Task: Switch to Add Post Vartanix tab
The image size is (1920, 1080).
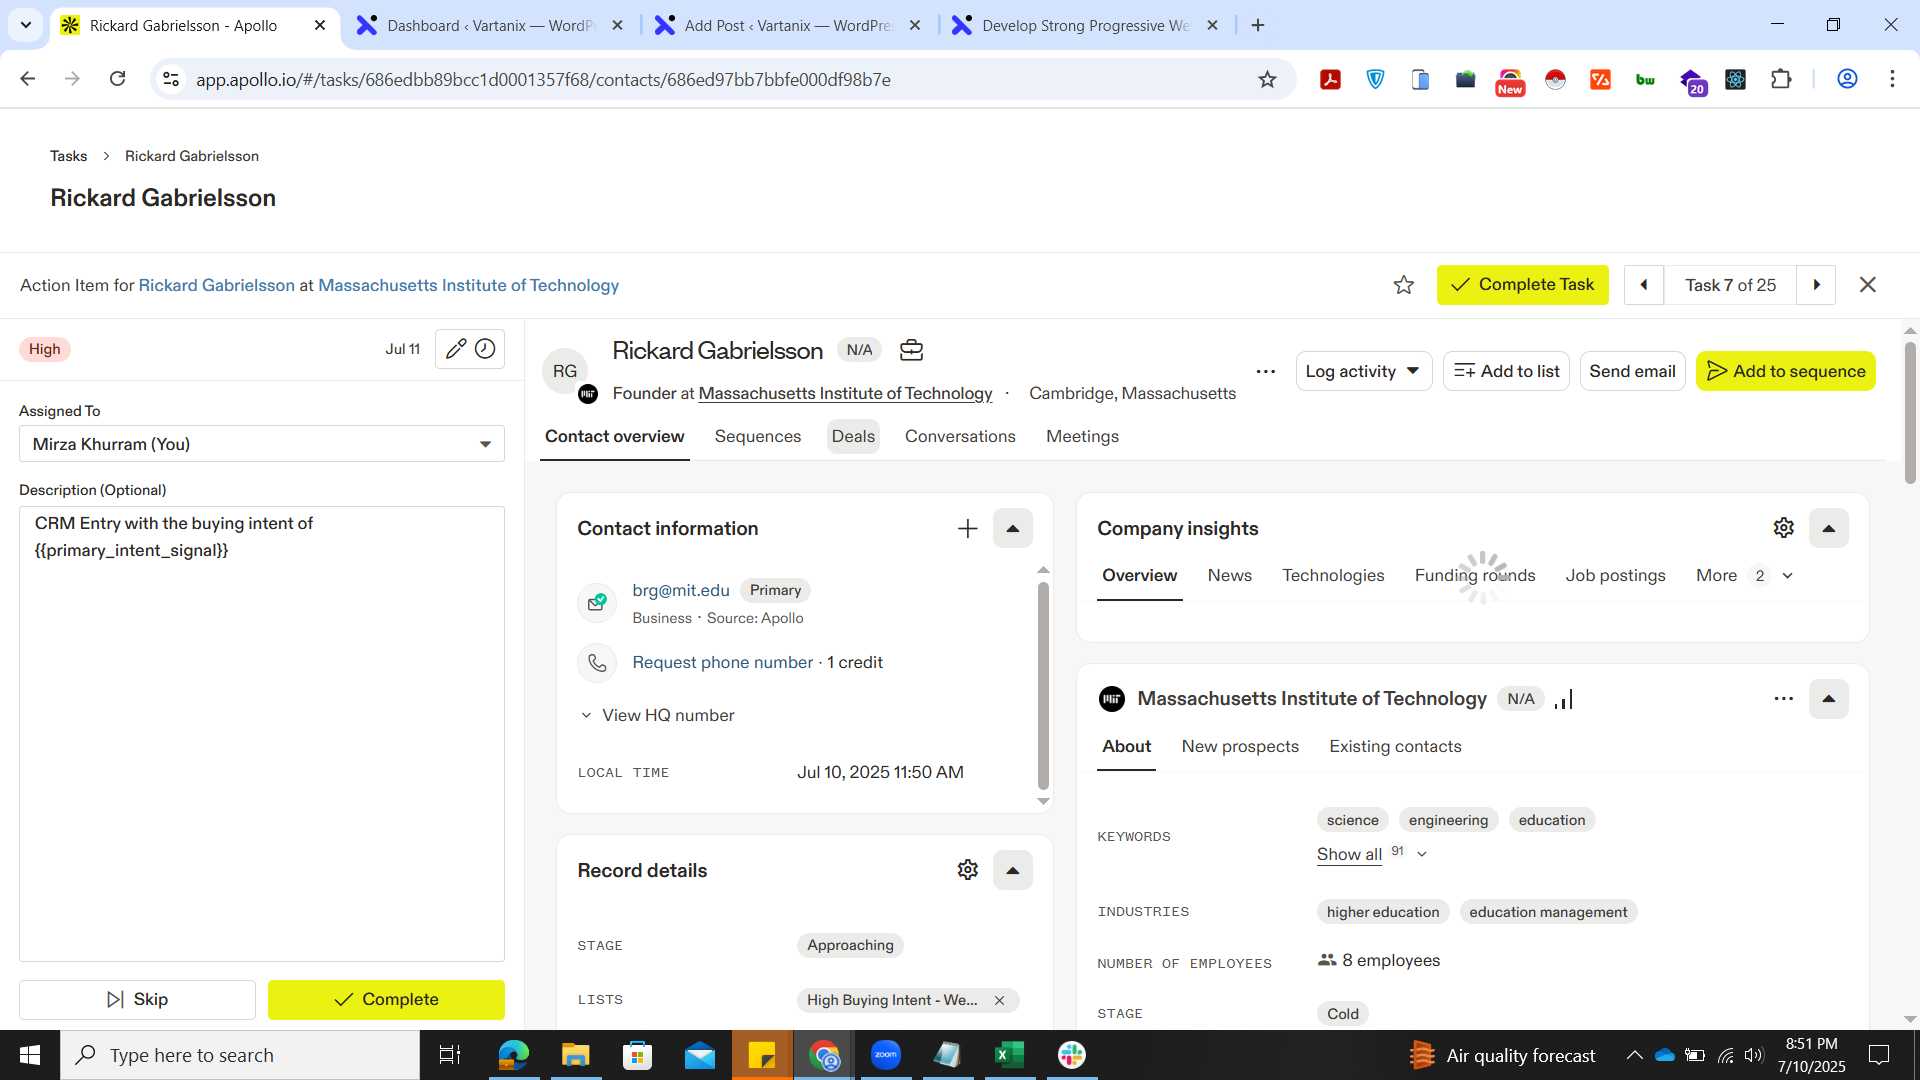Action: (789, 26)
